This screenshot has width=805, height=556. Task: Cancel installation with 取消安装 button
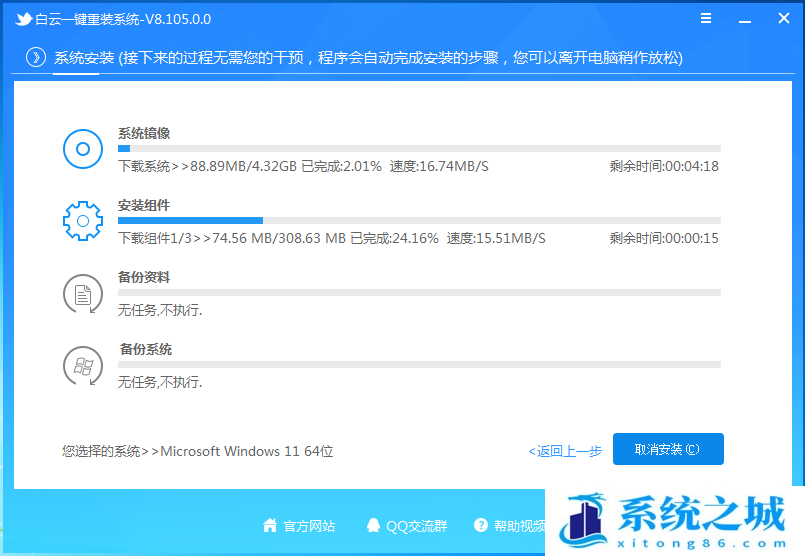tap(668, 449)
